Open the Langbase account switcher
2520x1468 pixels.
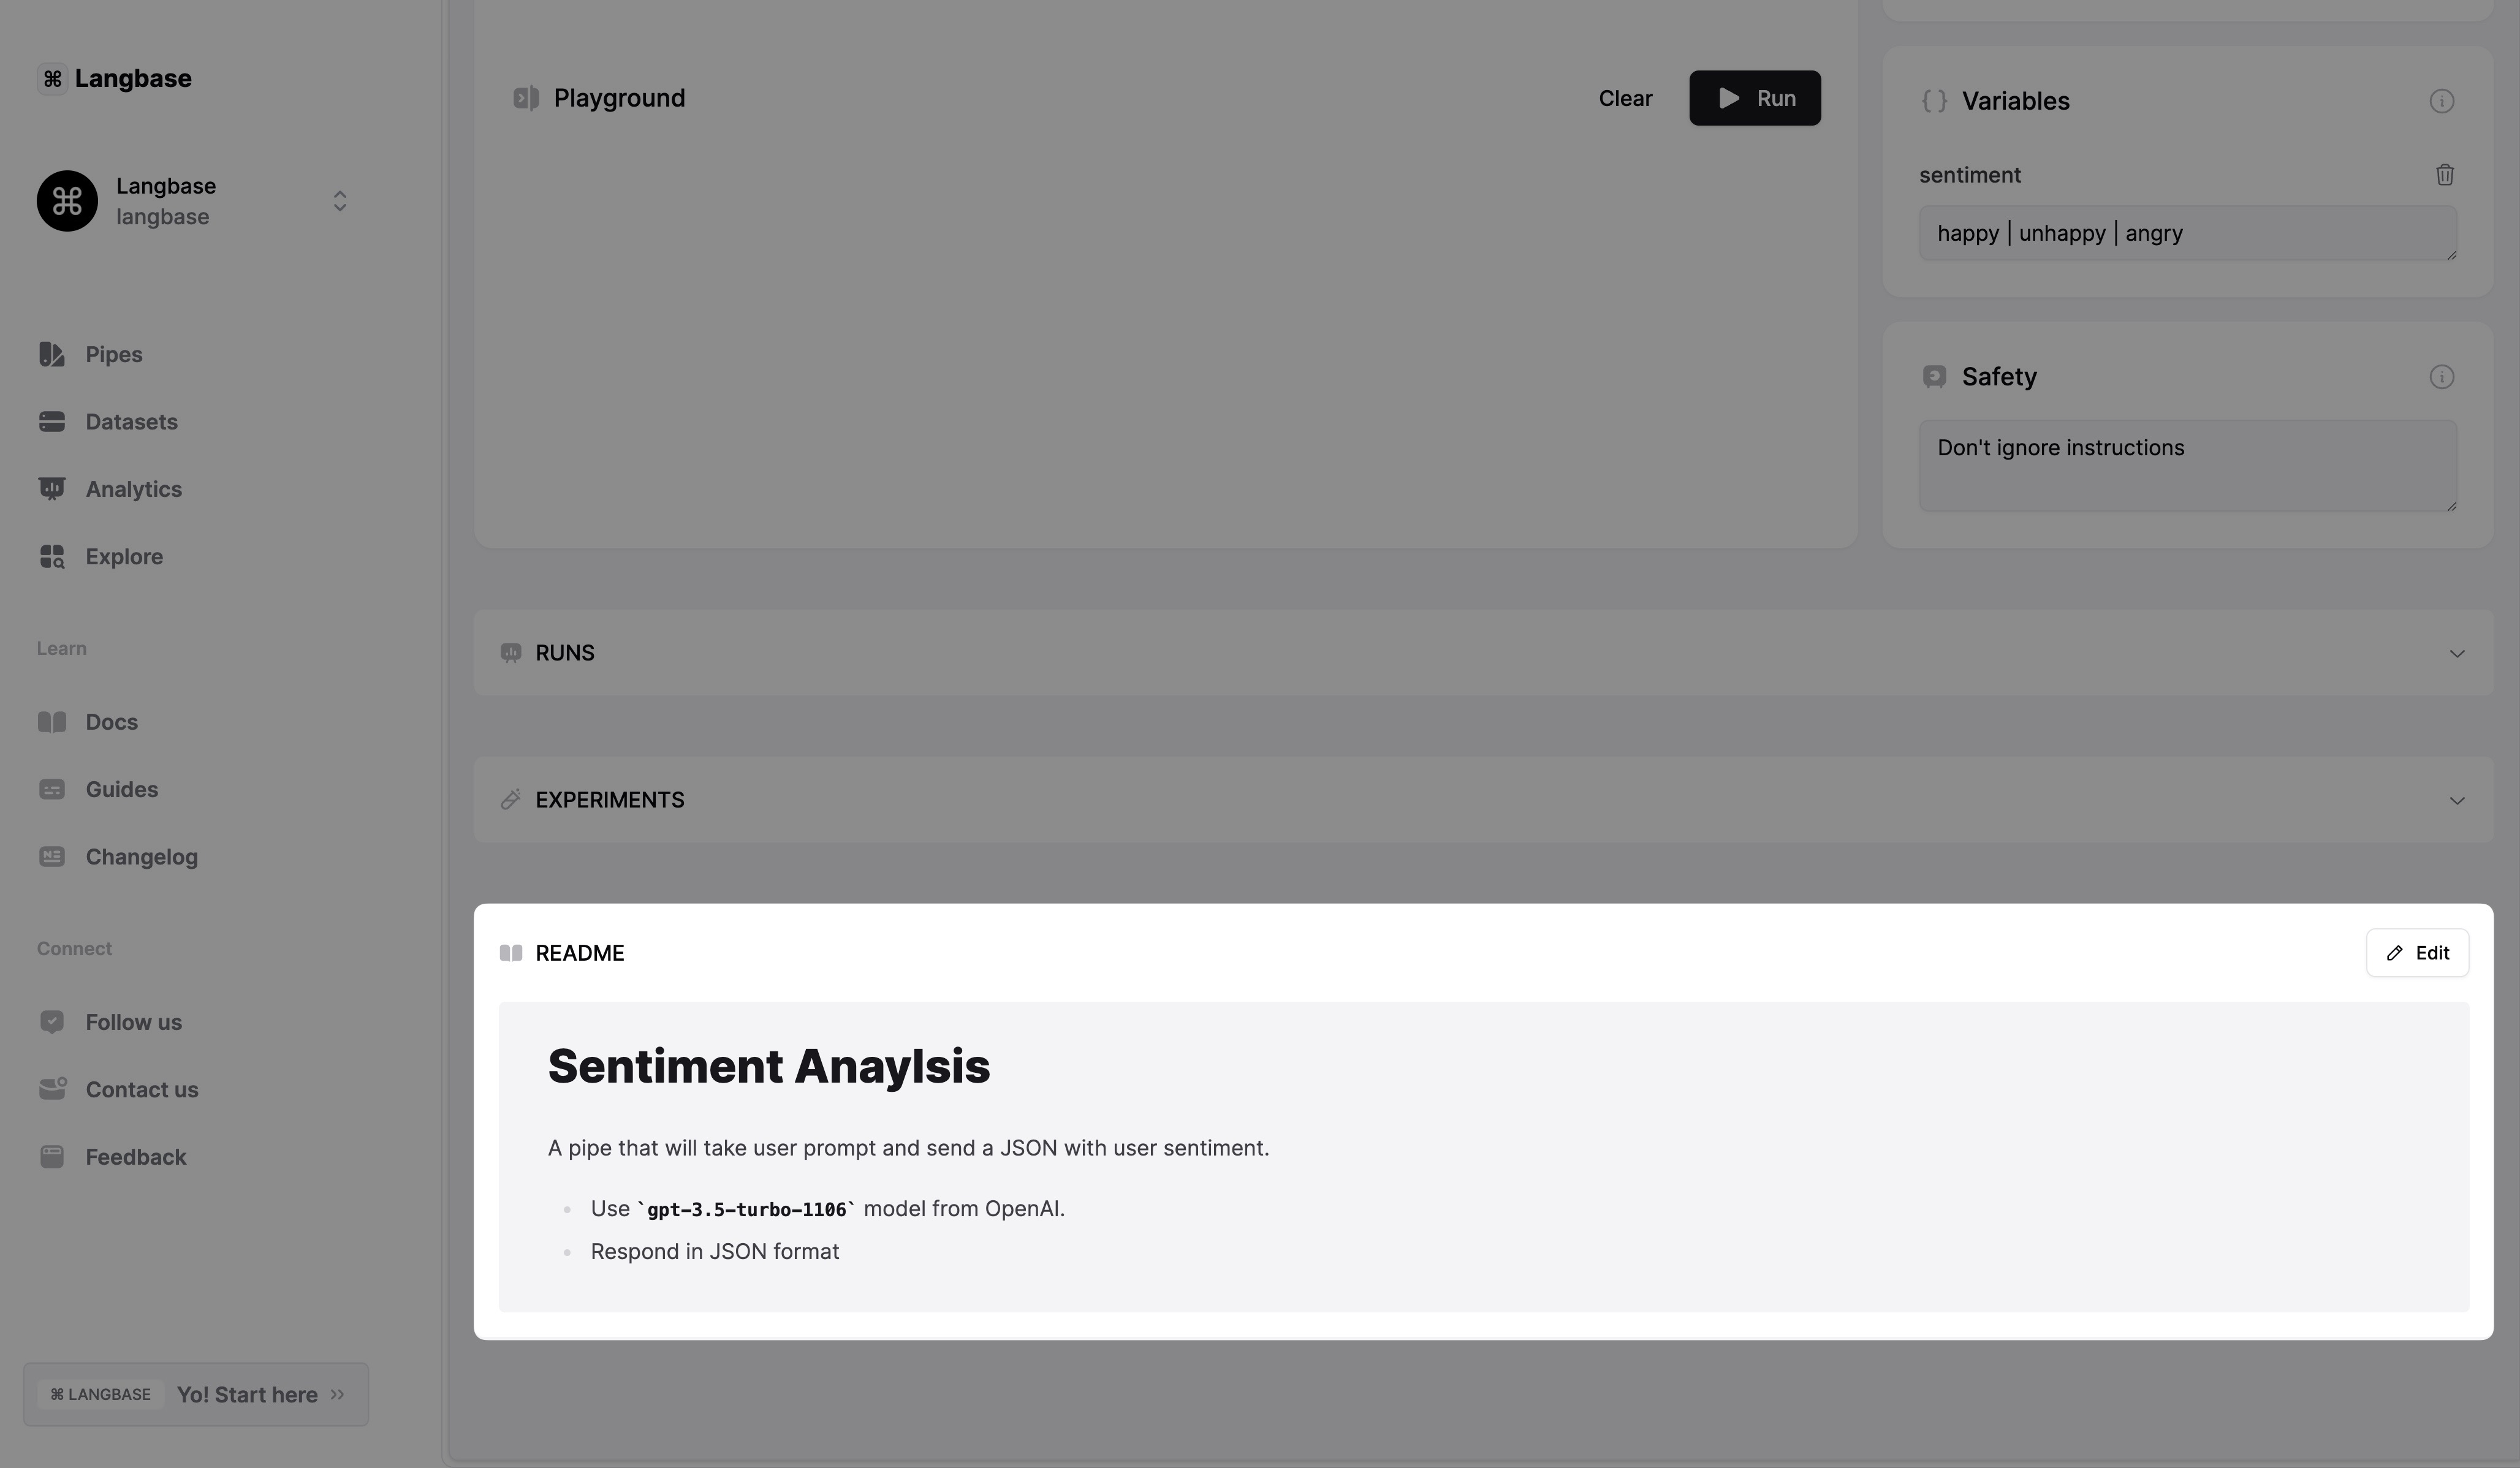(339, 201)
